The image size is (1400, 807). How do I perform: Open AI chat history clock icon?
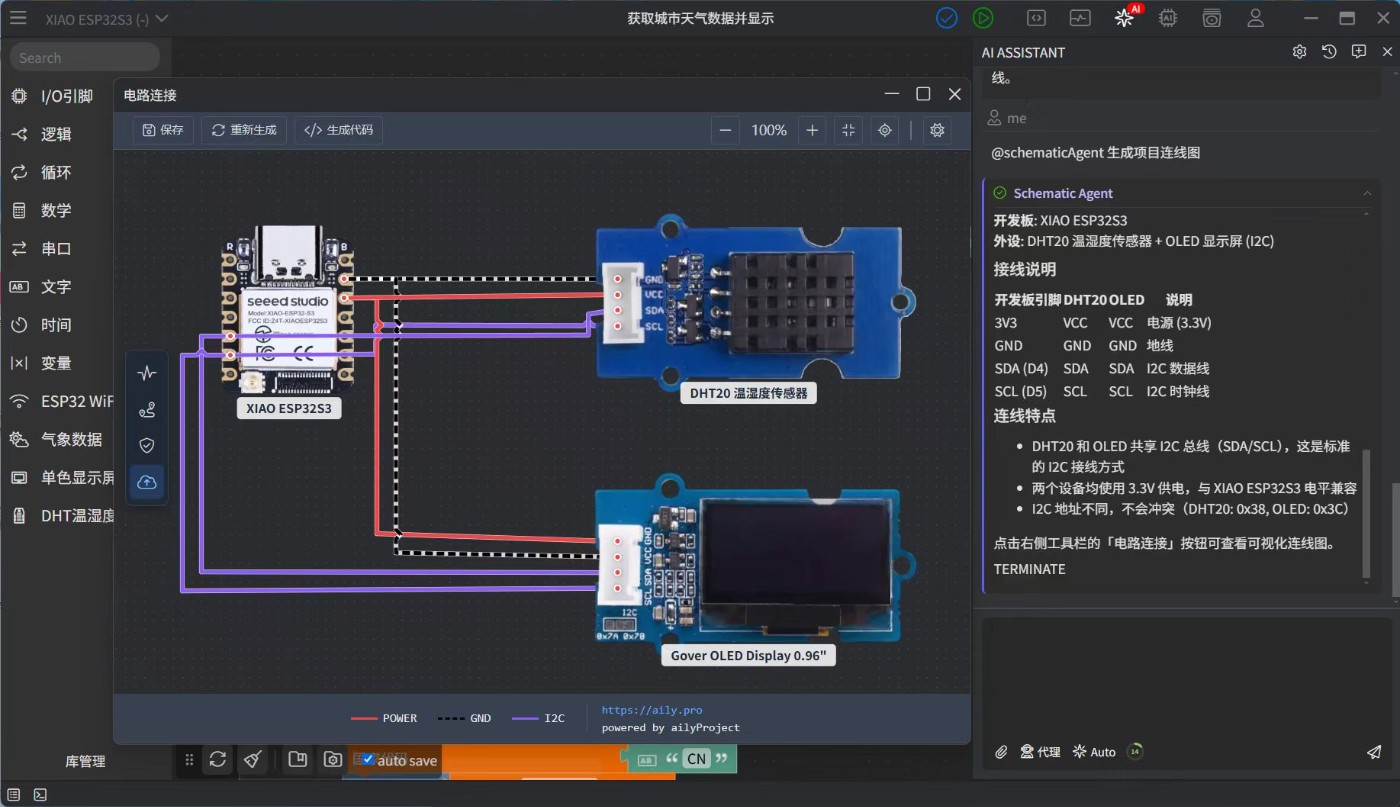(1329, 52)
